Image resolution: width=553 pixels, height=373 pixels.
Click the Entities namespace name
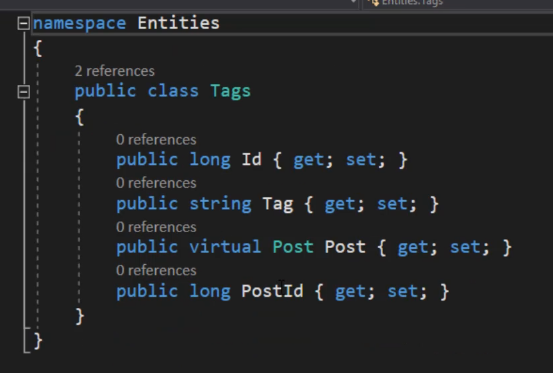[178, 23]
